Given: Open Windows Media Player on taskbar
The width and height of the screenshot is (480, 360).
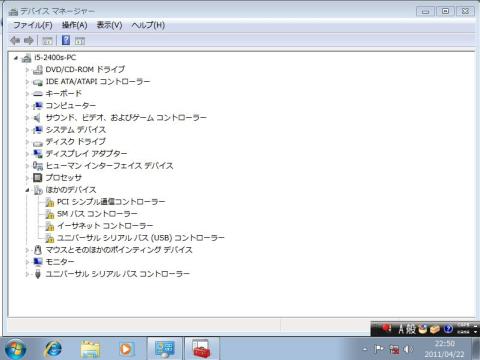Looking at the screenshot, I should [126, 349].
